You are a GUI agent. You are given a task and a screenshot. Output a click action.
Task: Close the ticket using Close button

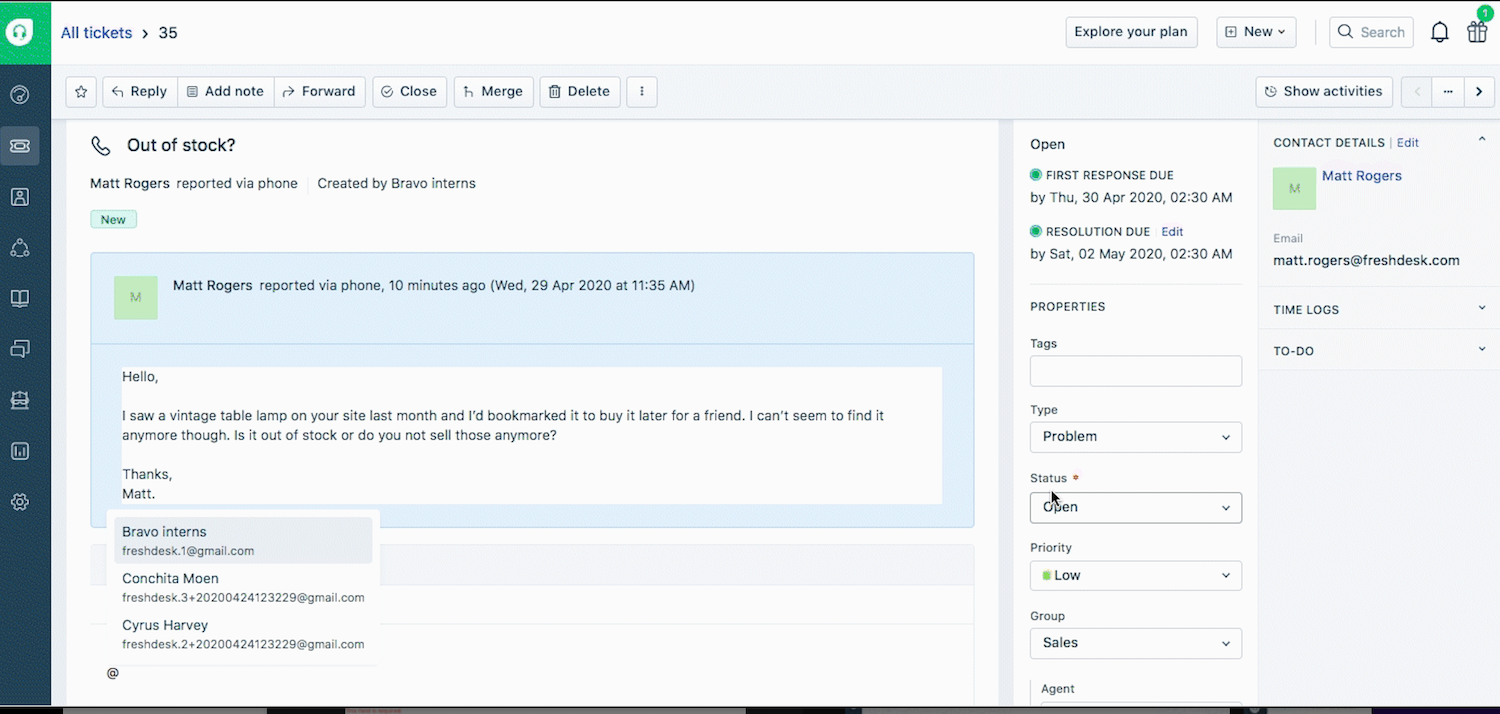click(410, 91)
